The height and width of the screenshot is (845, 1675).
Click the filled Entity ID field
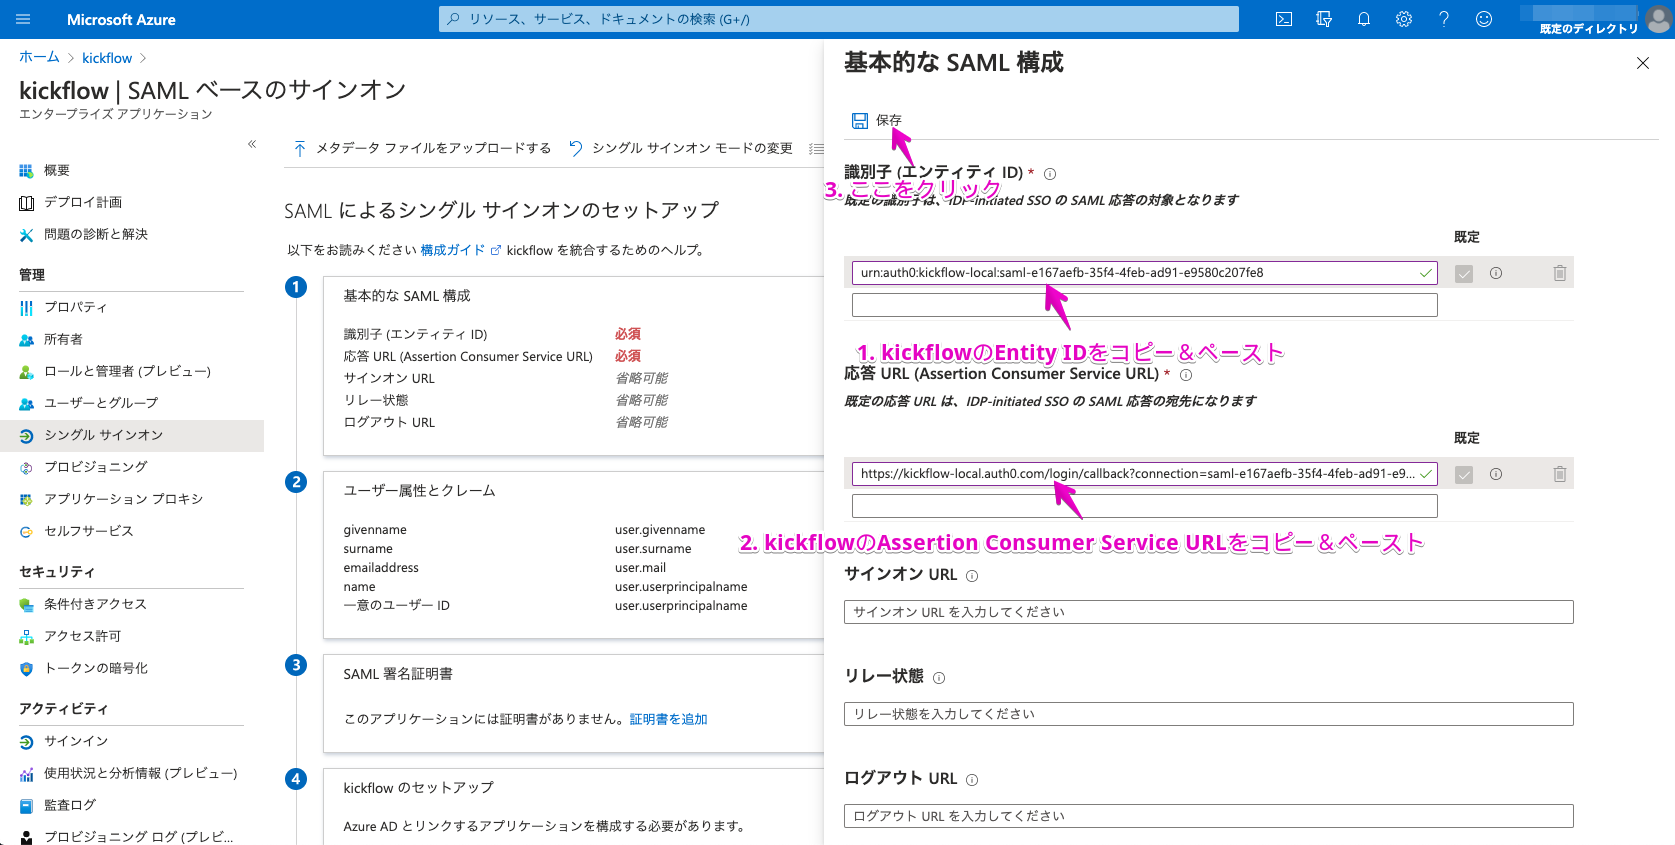coord(1144,273)
